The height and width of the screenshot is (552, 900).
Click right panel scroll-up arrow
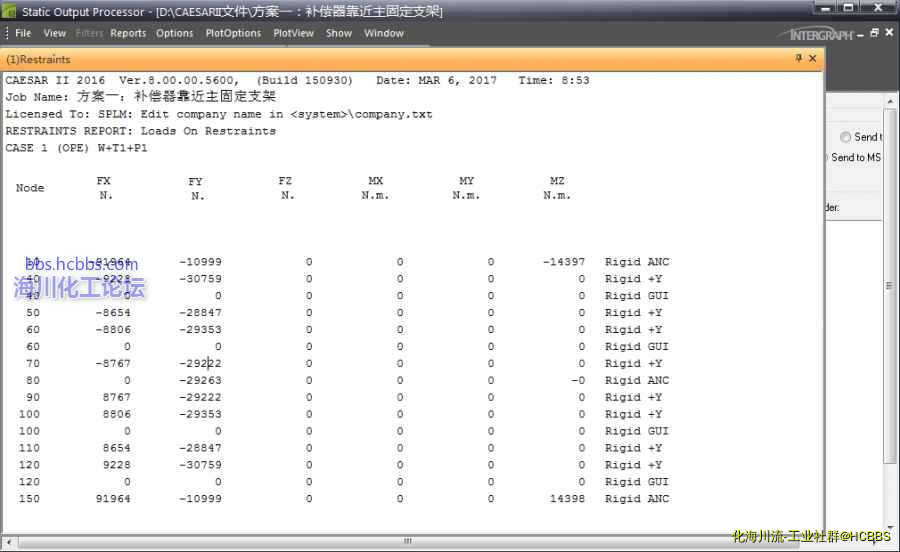(x=890, y=101)
